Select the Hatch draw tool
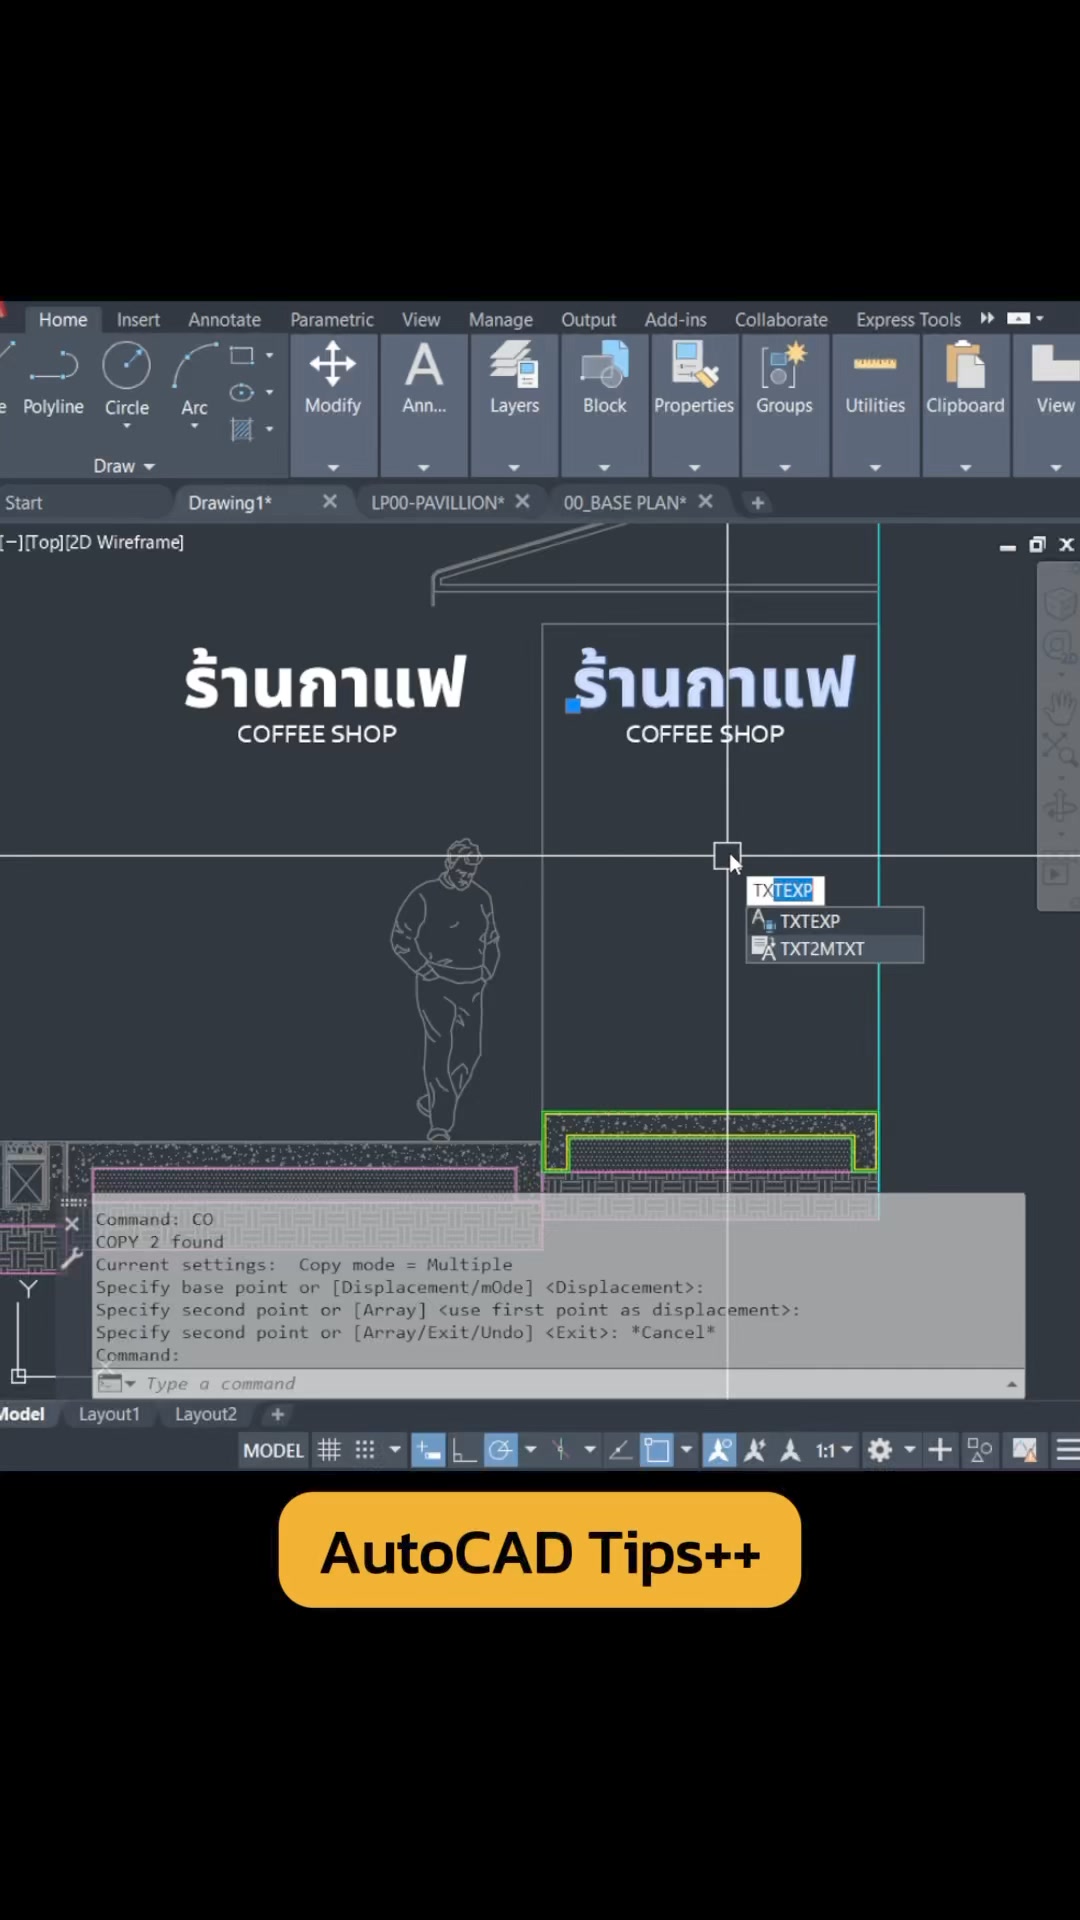 (x=242, y=429)
